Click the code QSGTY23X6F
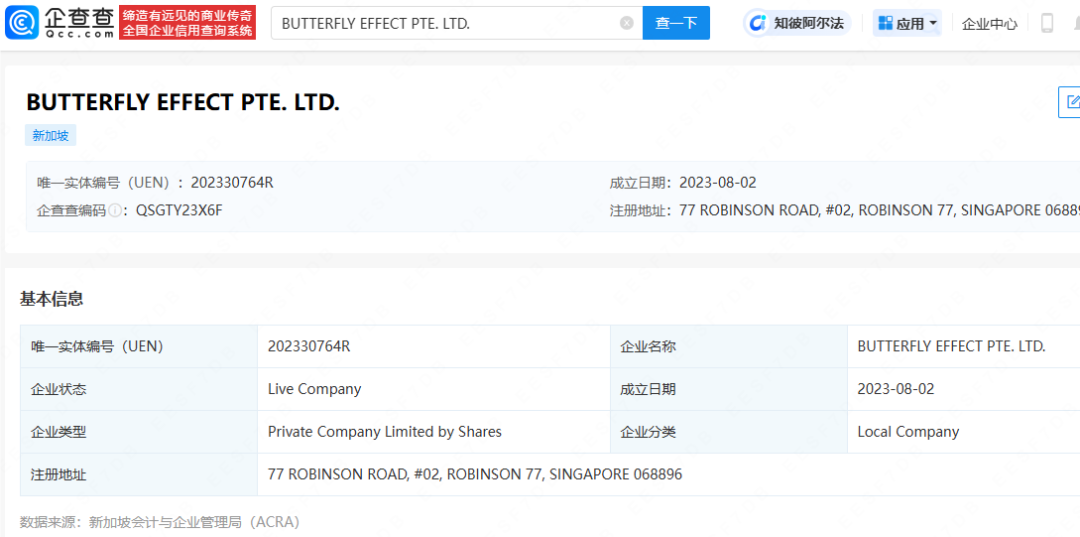The image size is (1080, 537). (x=179, y=211)
